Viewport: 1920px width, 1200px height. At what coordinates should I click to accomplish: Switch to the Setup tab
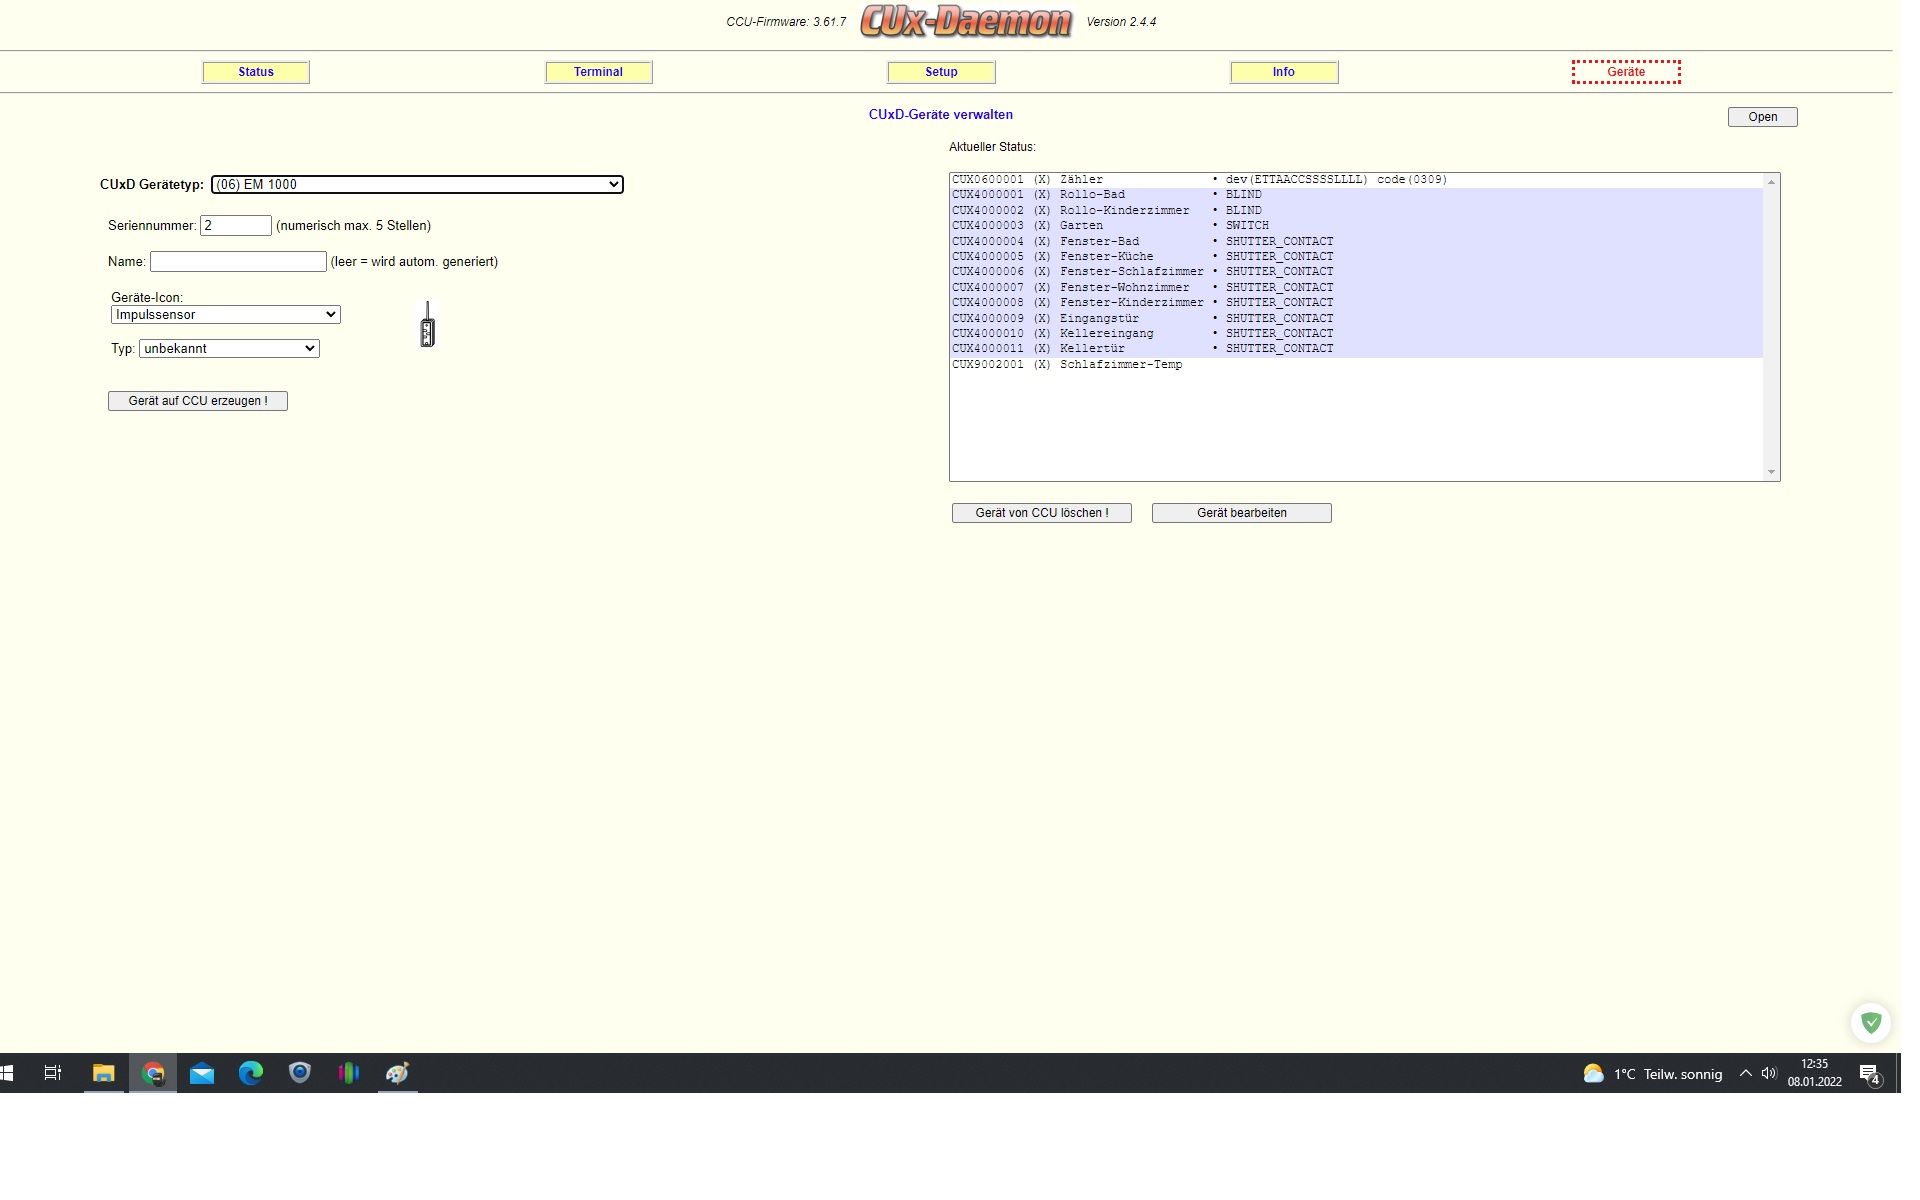click(941, 72)
